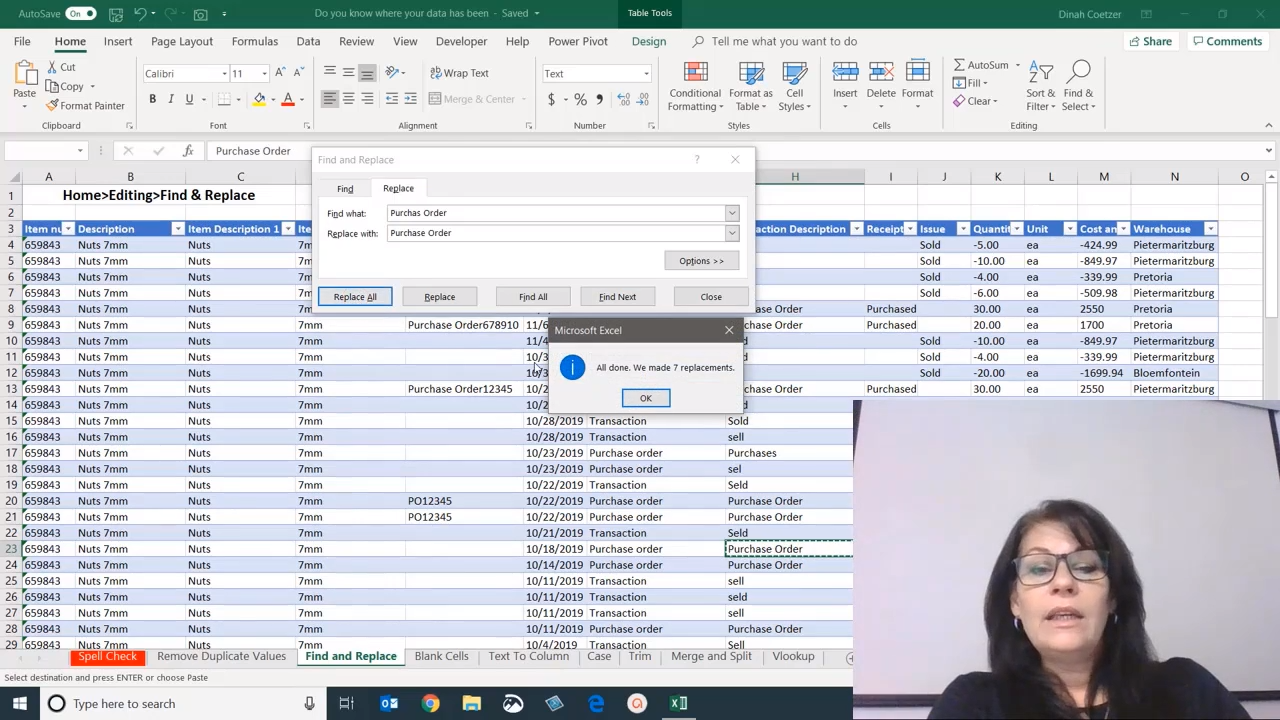Open the font size dropdown

264,74
